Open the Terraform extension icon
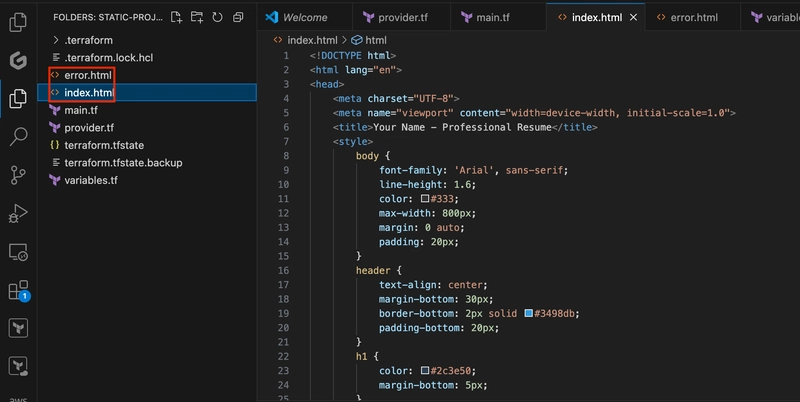Viewport: 800px width, 402px height. (18, 328)
